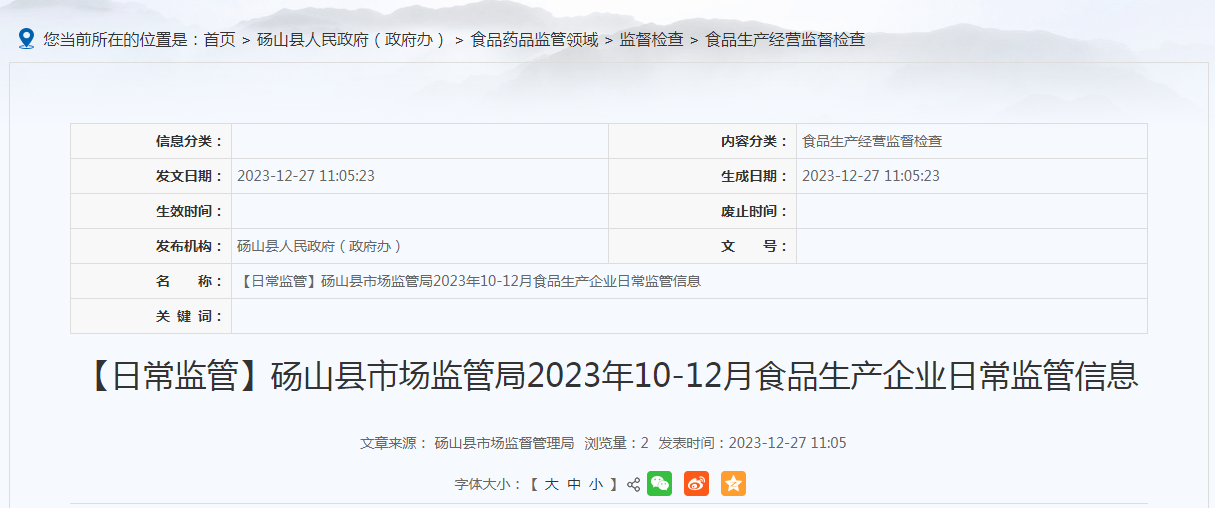
Task: Navigate to 监督检查 breadcrumb
Action: point(651,40)
